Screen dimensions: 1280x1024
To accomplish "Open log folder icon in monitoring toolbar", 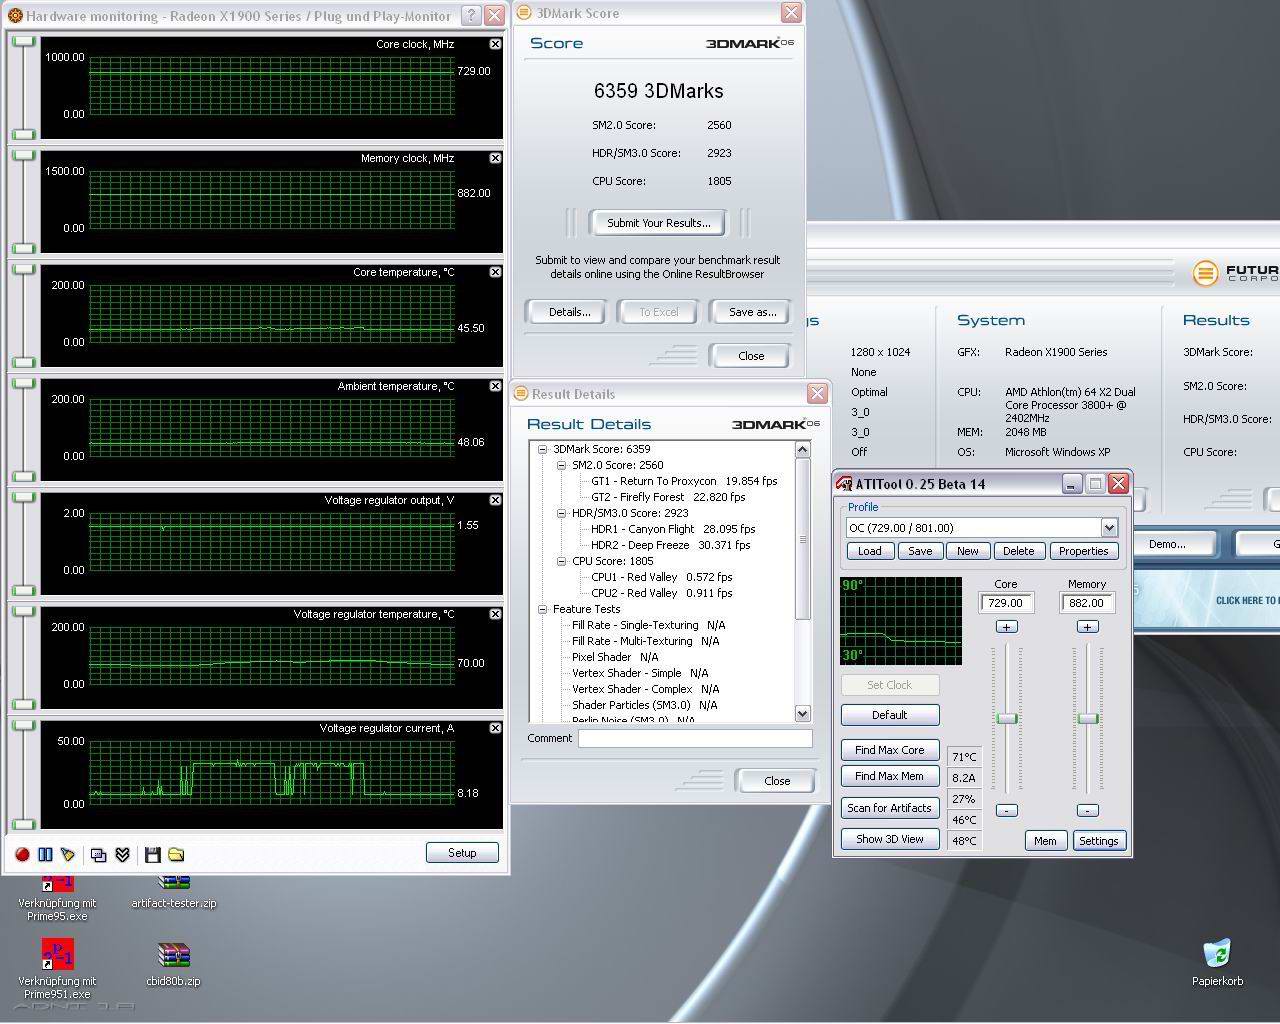I will (176, 854).
